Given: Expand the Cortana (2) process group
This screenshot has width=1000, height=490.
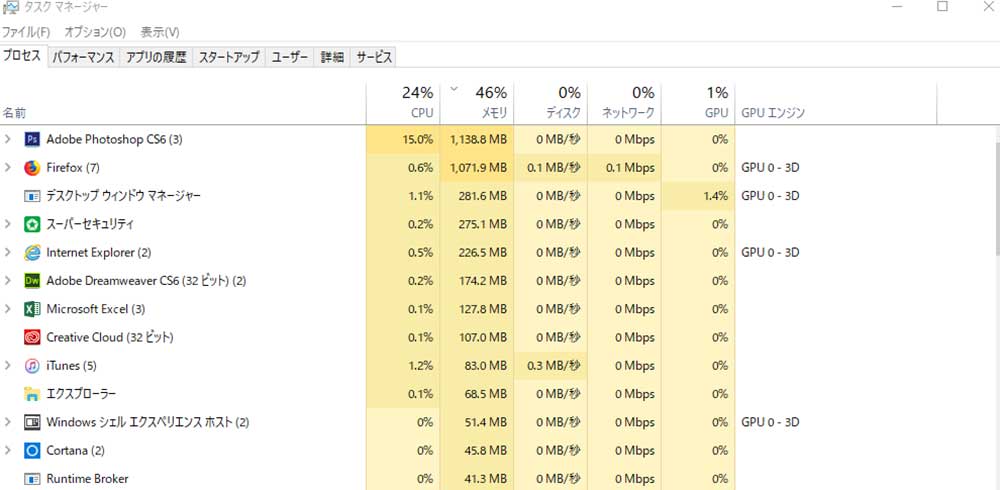Looking at the screenshot, I should click(x=8, y=450).
